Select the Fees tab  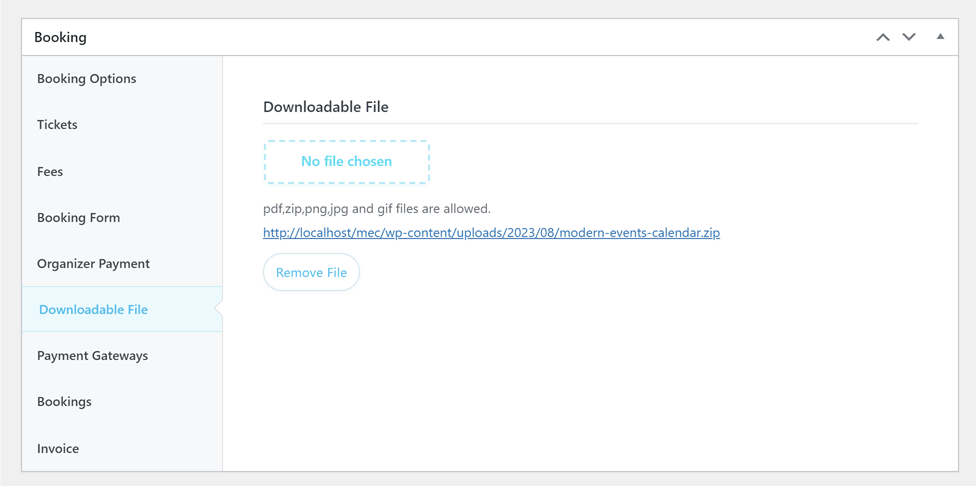click(50, 171)
